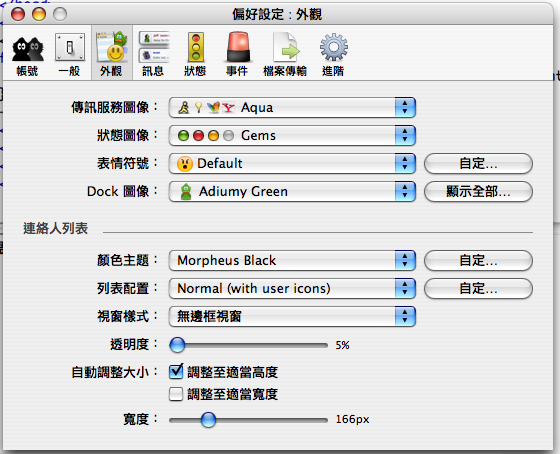Click the window title 偏好設定：外觀
This screenshot has width=560, height=454.
(x=277, y=14)
